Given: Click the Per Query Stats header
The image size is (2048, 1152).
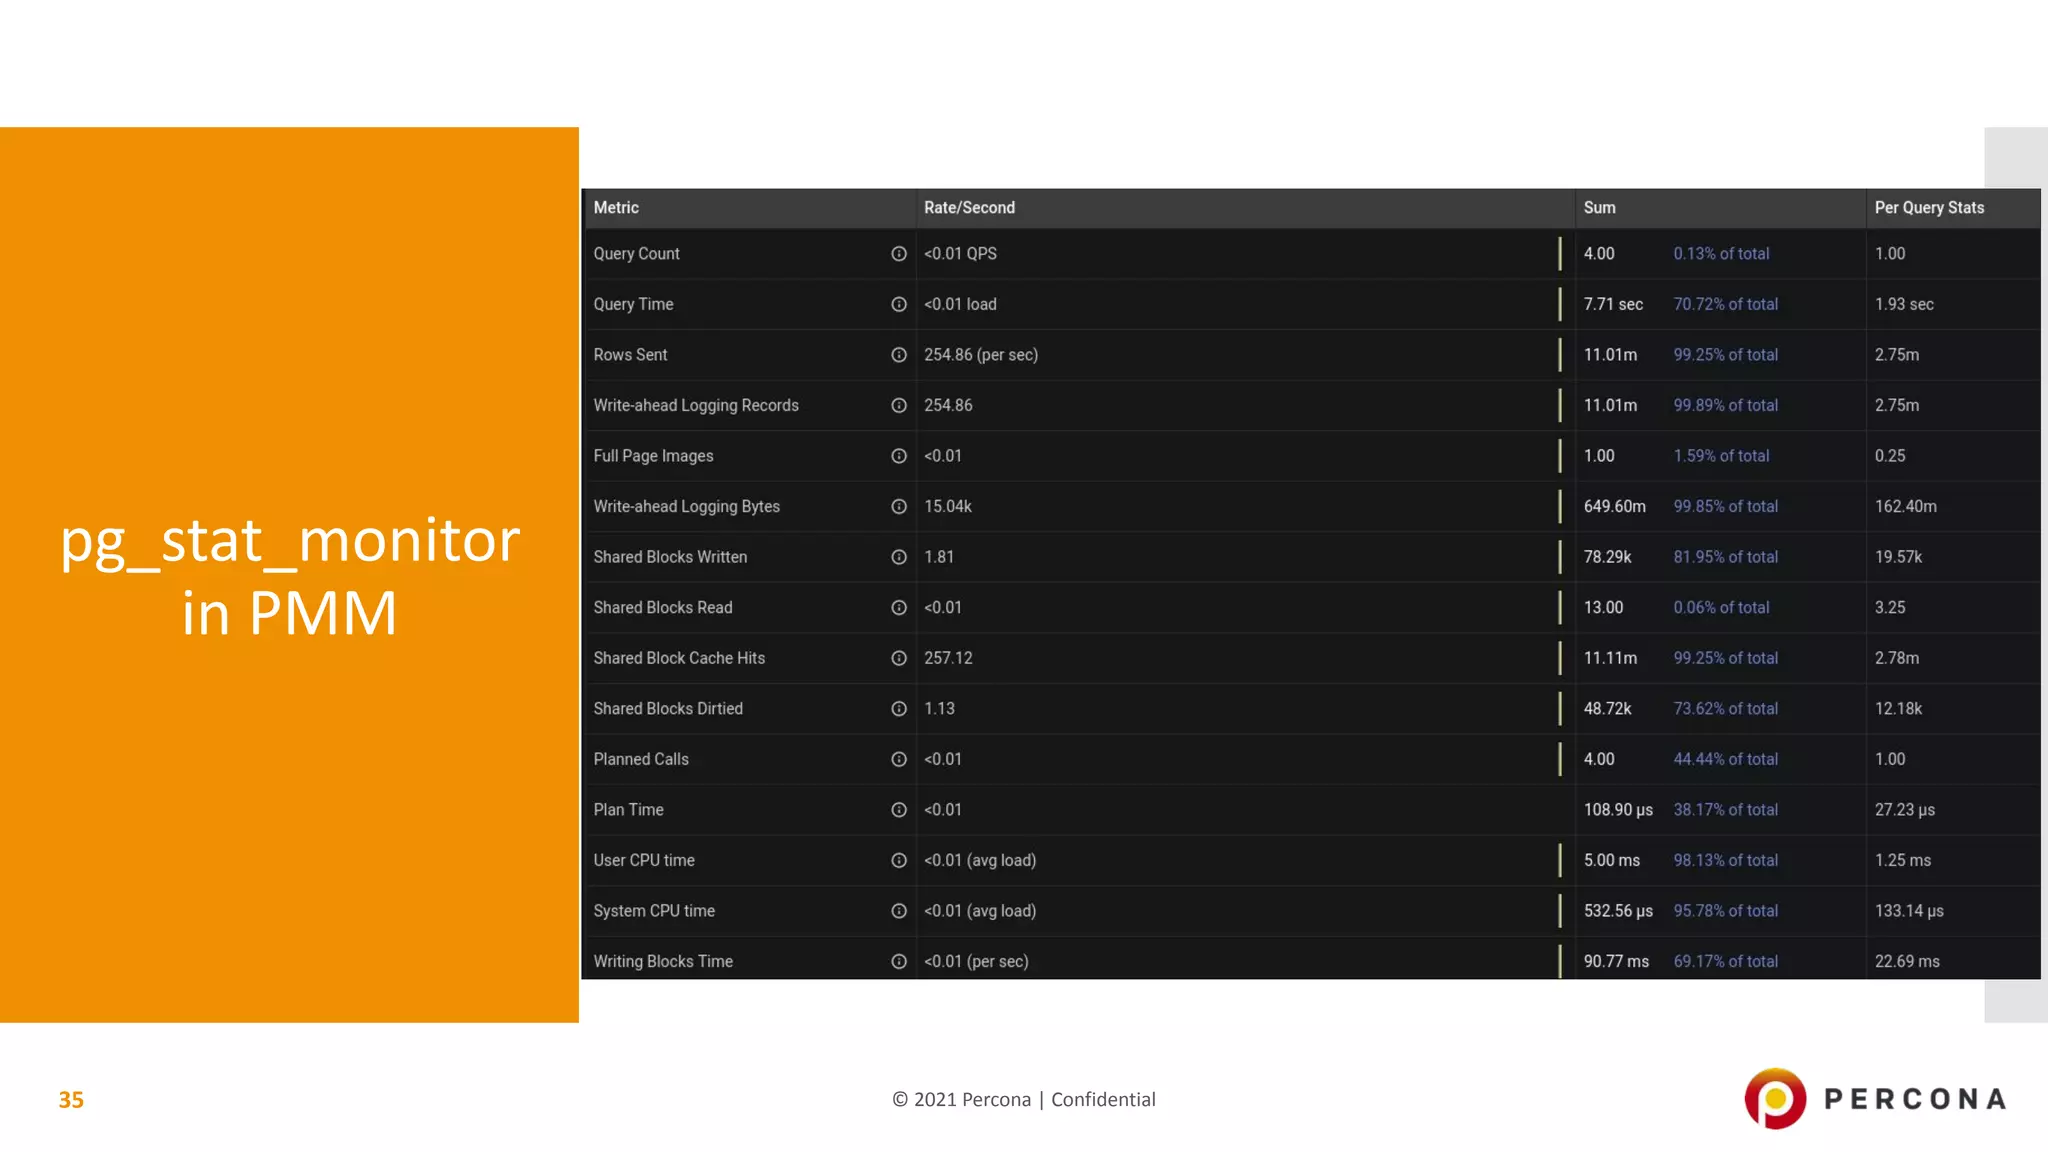Looking at the screenshot, I should tap(1929, 208).
